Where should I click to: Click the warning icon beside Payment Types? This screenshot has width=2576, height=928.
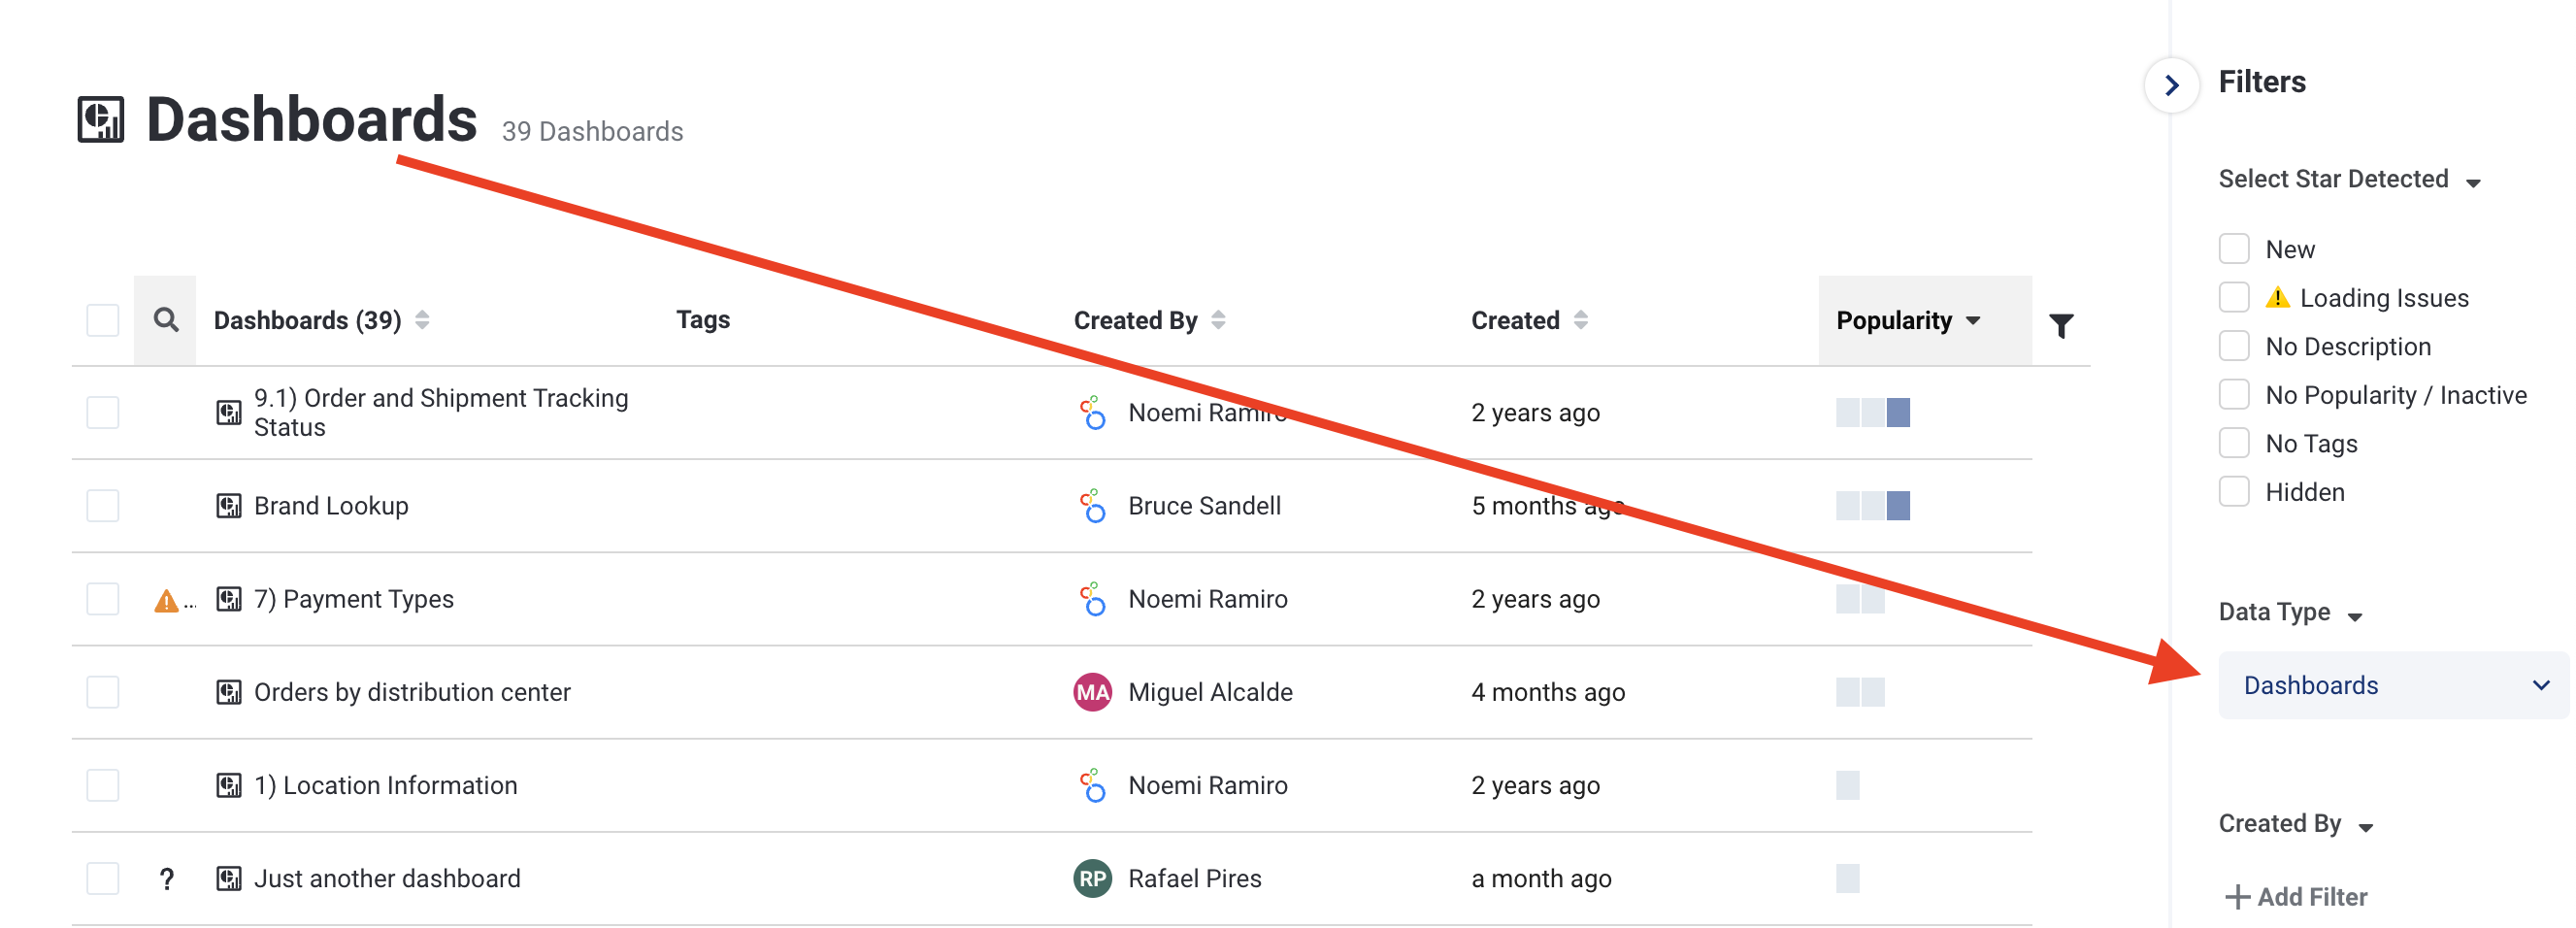click(x=166, y=600)
